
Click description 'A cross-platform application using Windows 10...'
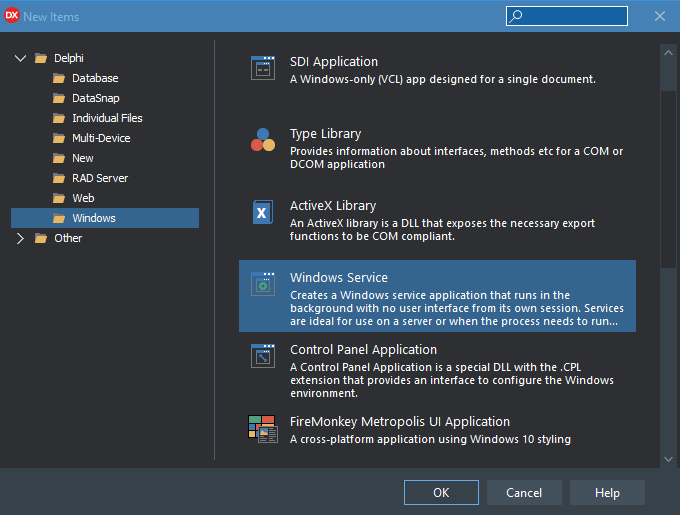430,439
